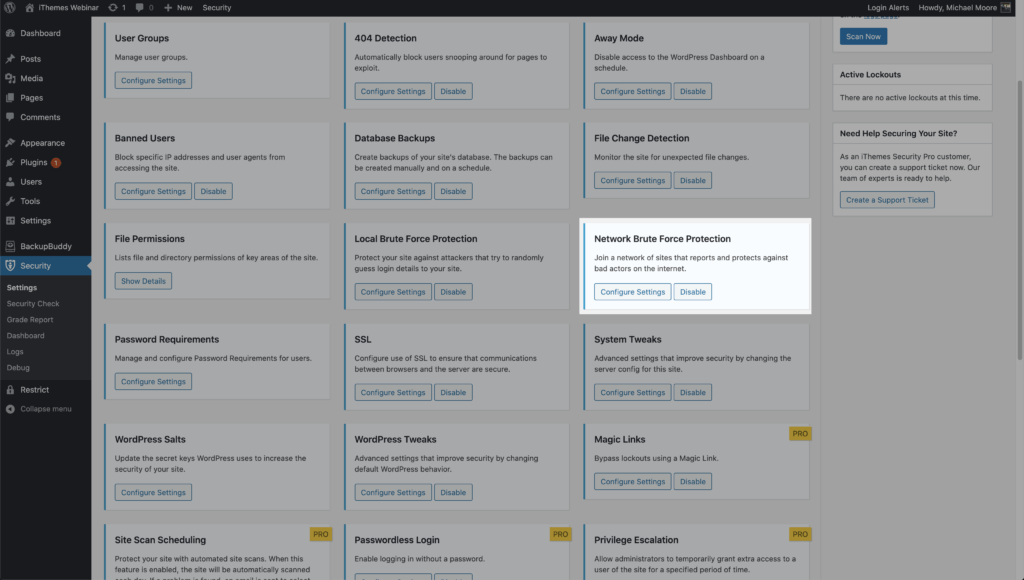Click the Media icon in sidebar
1024x580 pixels.
[x=10, y=78]
